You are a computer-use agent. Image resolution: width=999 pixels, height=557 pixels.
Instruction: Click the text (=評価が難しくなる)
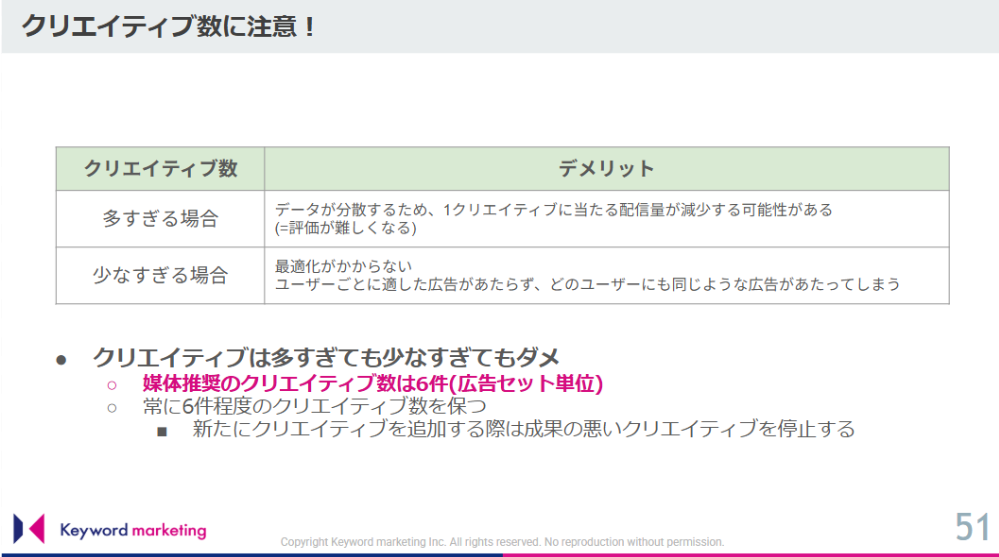click(x=345, y=228)
